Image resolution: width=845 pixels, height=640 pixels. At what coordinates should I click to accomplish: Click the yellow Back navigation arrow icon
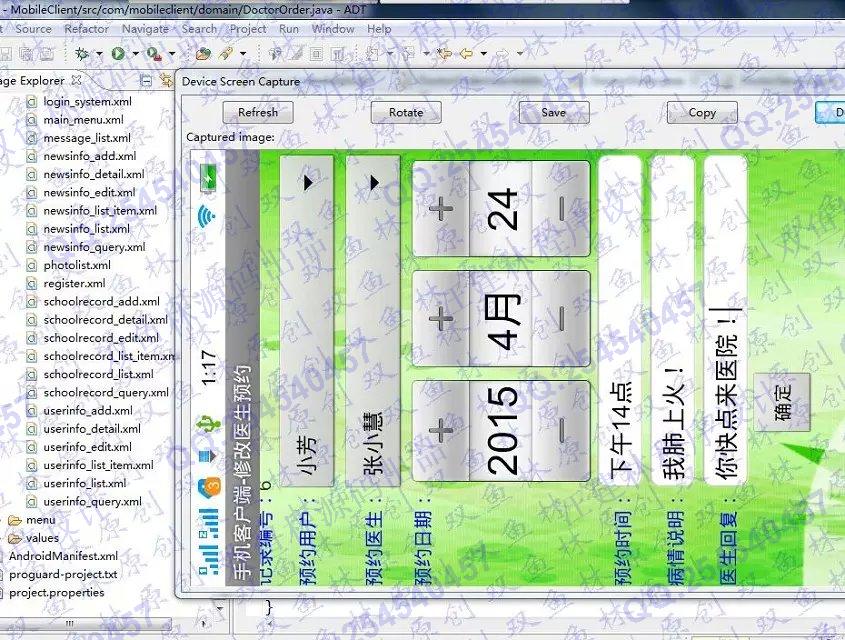(467, 53)
